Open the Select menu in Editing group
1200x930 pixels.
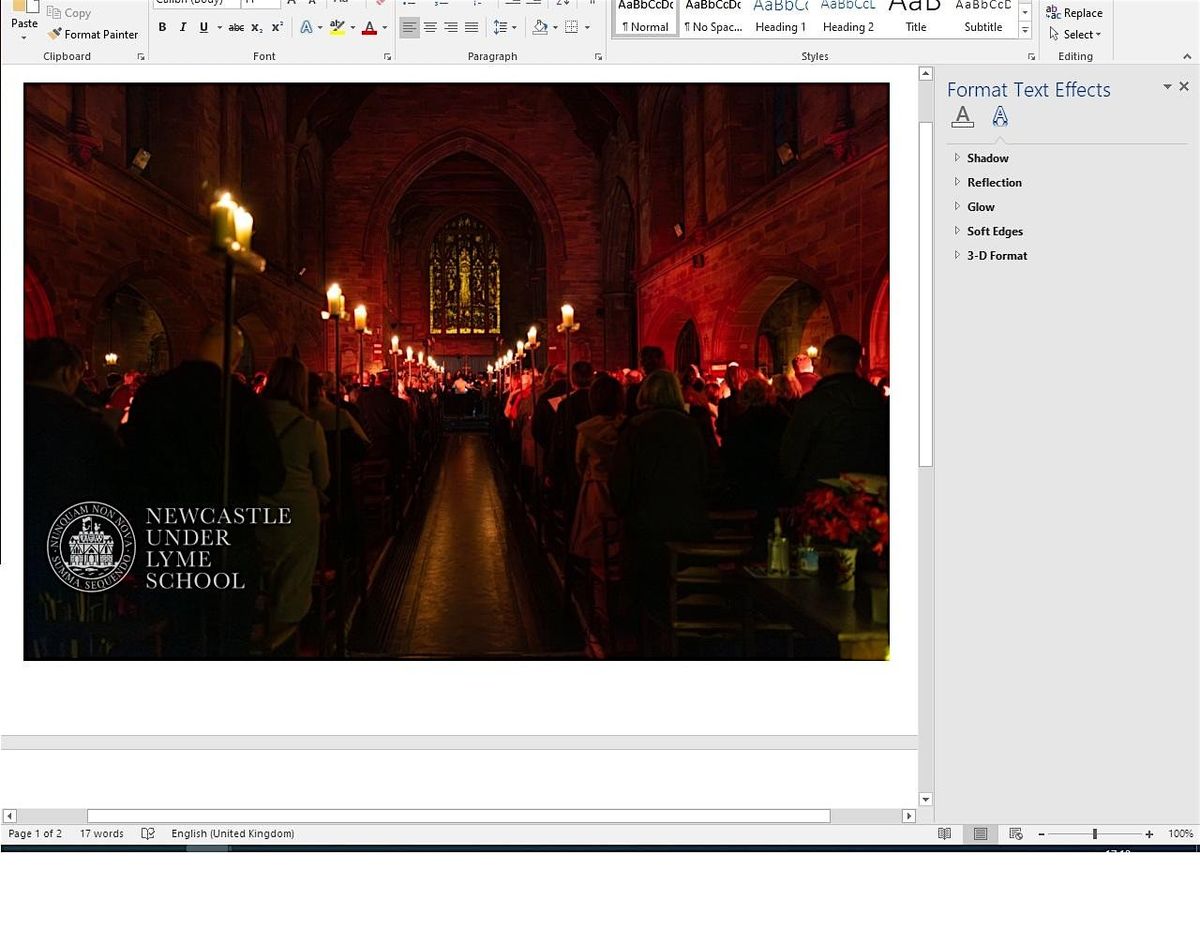click(x=1076, y=34)
